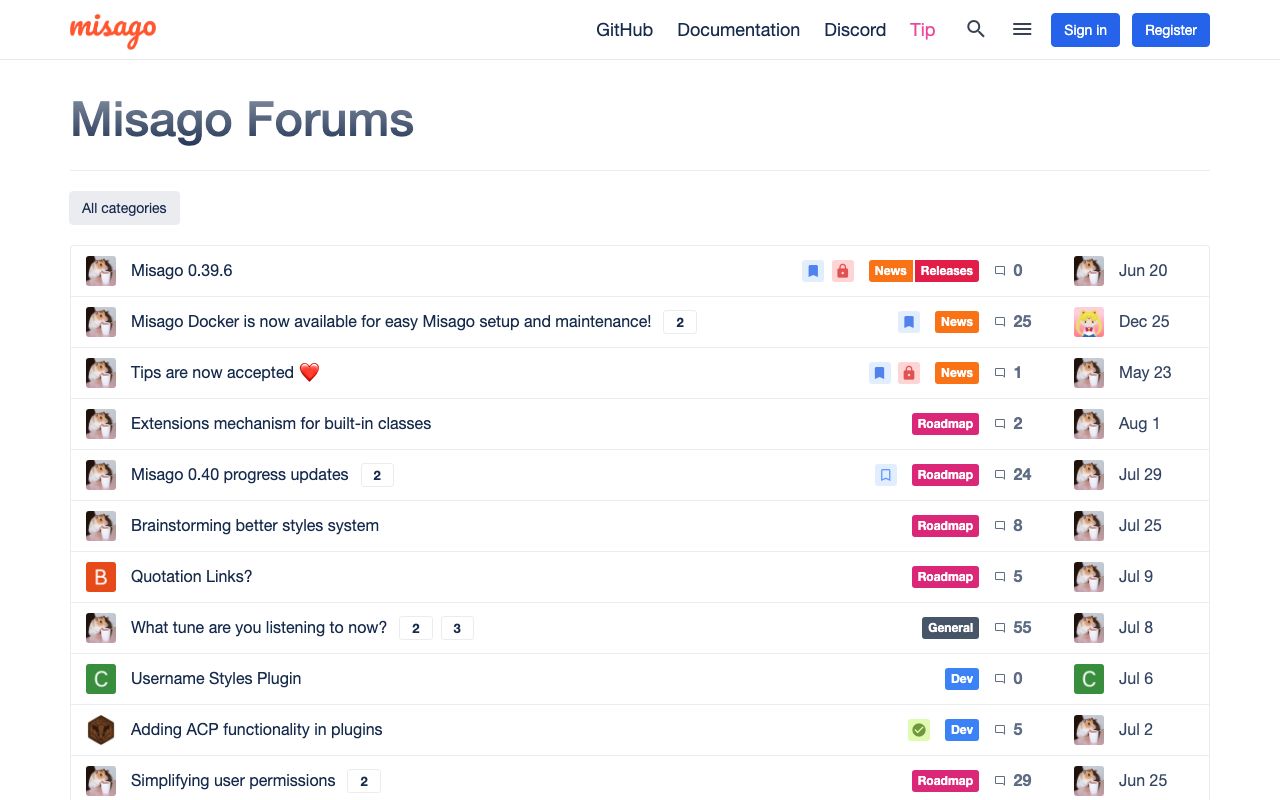Open the search magnifier icon
The height and width of the screenshot is (800, 1280).
pyautogui.click(x=976, y=30)
